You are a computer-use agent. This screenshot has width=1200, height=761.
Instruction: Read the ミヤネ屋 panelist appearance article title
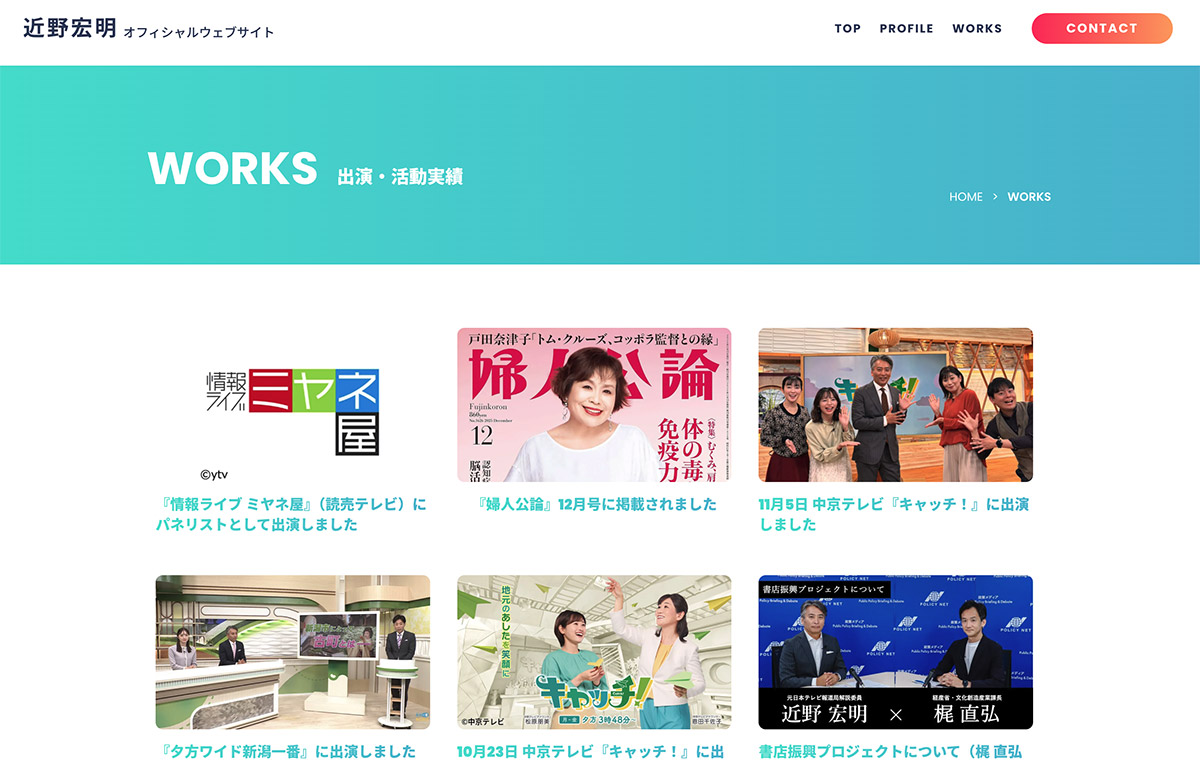point(291,514)
